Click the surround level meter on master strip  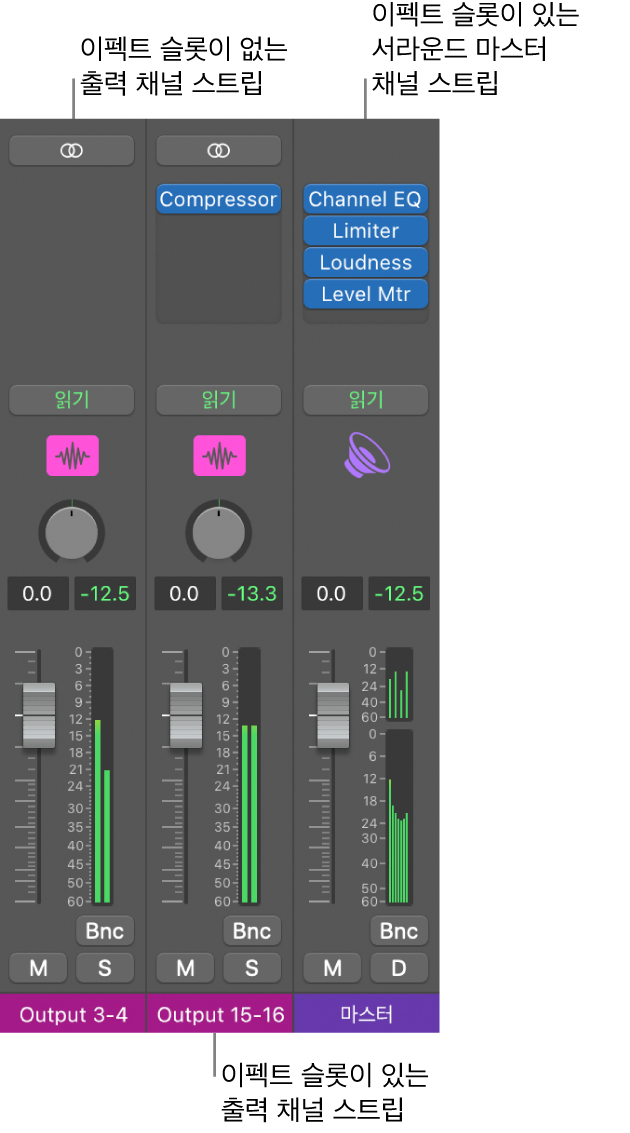pyautogui.click(x=399, y=817)
